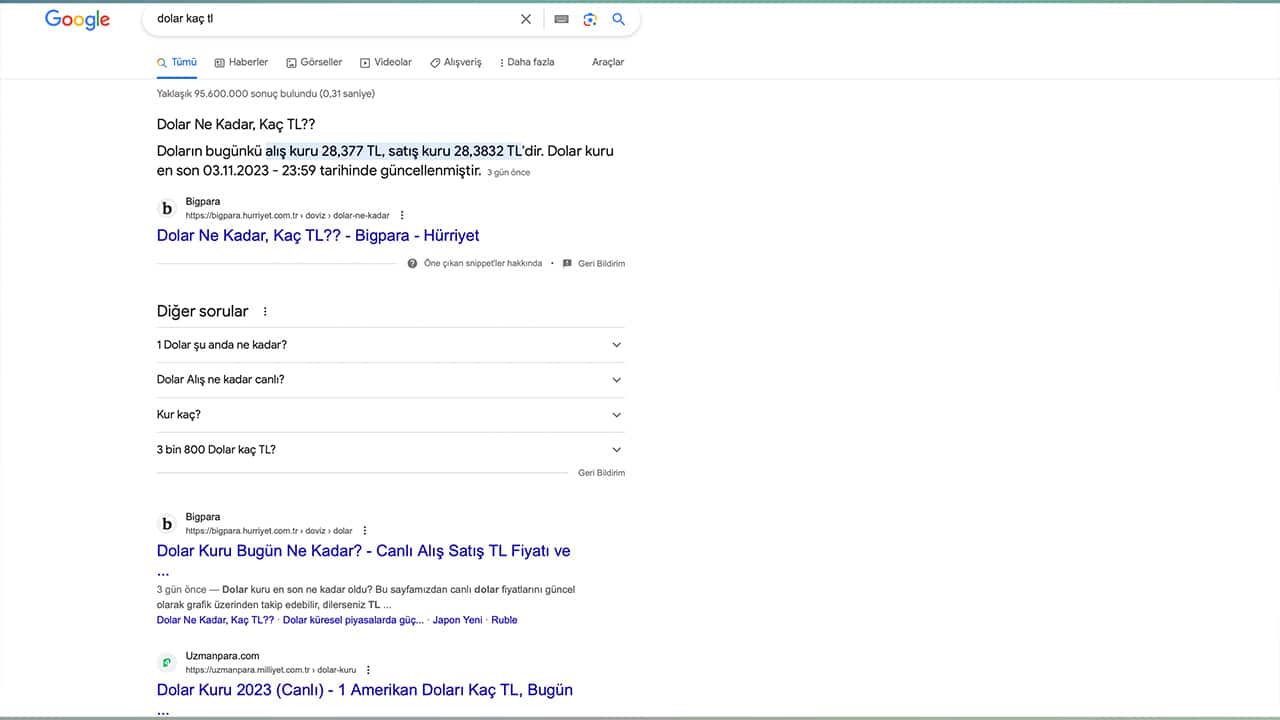Switch to the Görseller tab
This screenshot has height=720, width=1280.
click(x=314, y=62)
